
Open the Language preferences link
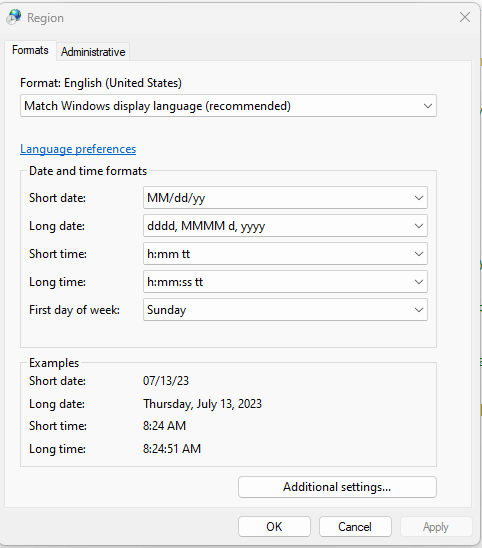pyautogui.click(x=78, y=149)
